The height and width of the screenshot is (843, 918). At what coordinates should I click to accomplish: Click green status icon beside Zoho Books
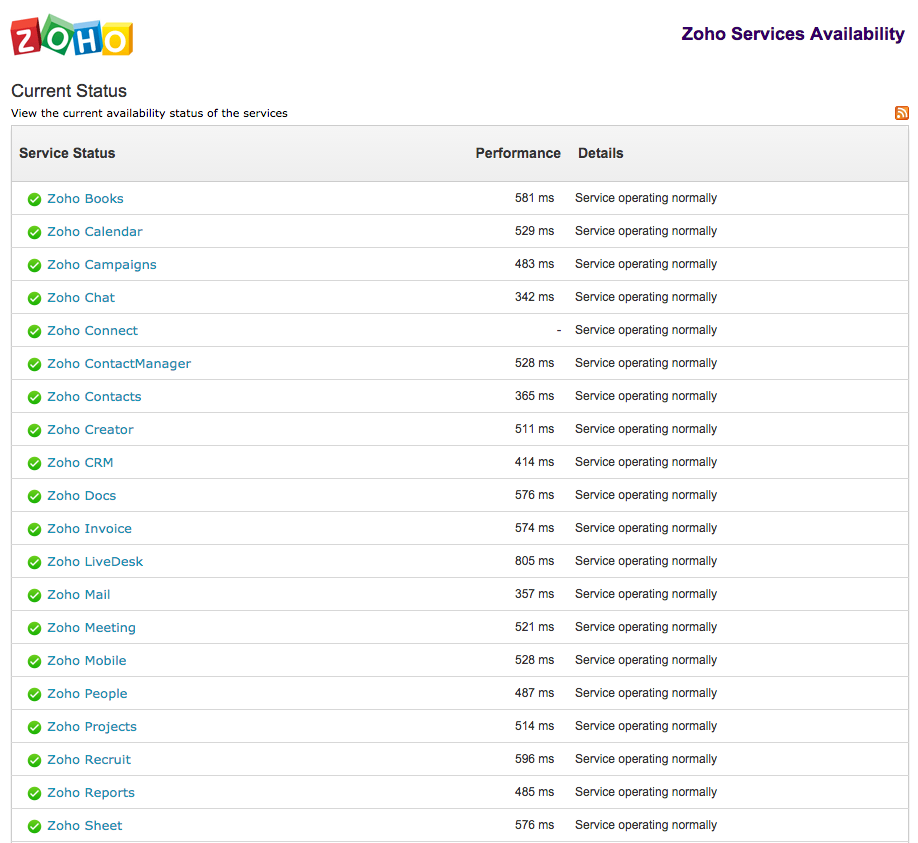pyautogui.click(x=35, y=199)
